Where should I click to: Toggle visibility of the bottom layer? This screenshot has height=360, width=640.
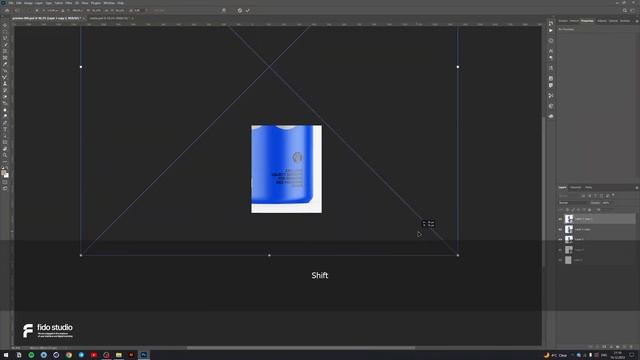560,260
